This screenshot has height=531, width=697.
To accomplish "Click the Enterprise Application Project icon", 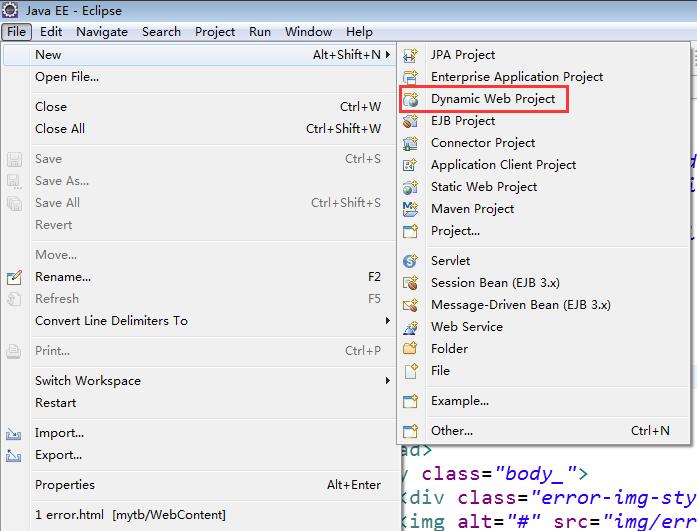I will click(410, 77).
